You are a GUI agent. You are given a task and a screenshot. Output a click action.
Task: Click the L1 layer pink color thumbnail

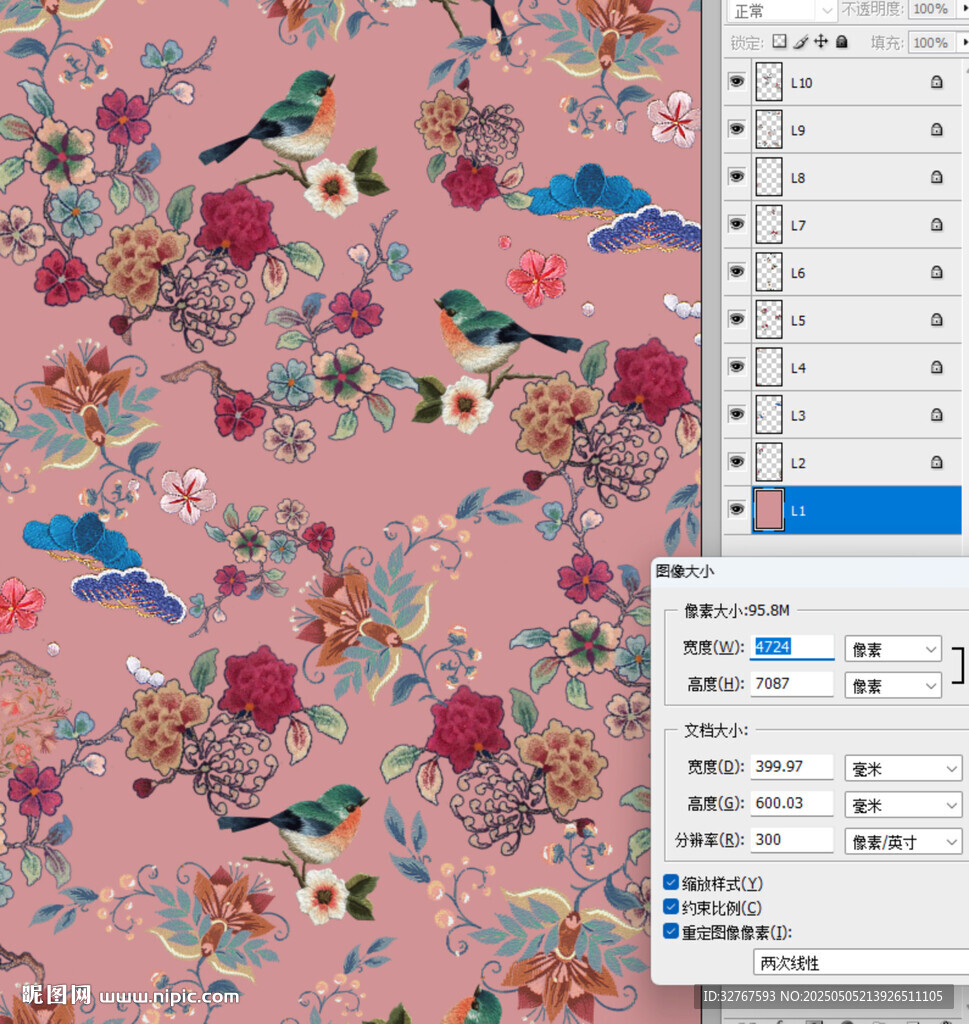pyautogui.click(x=768, y=510)
